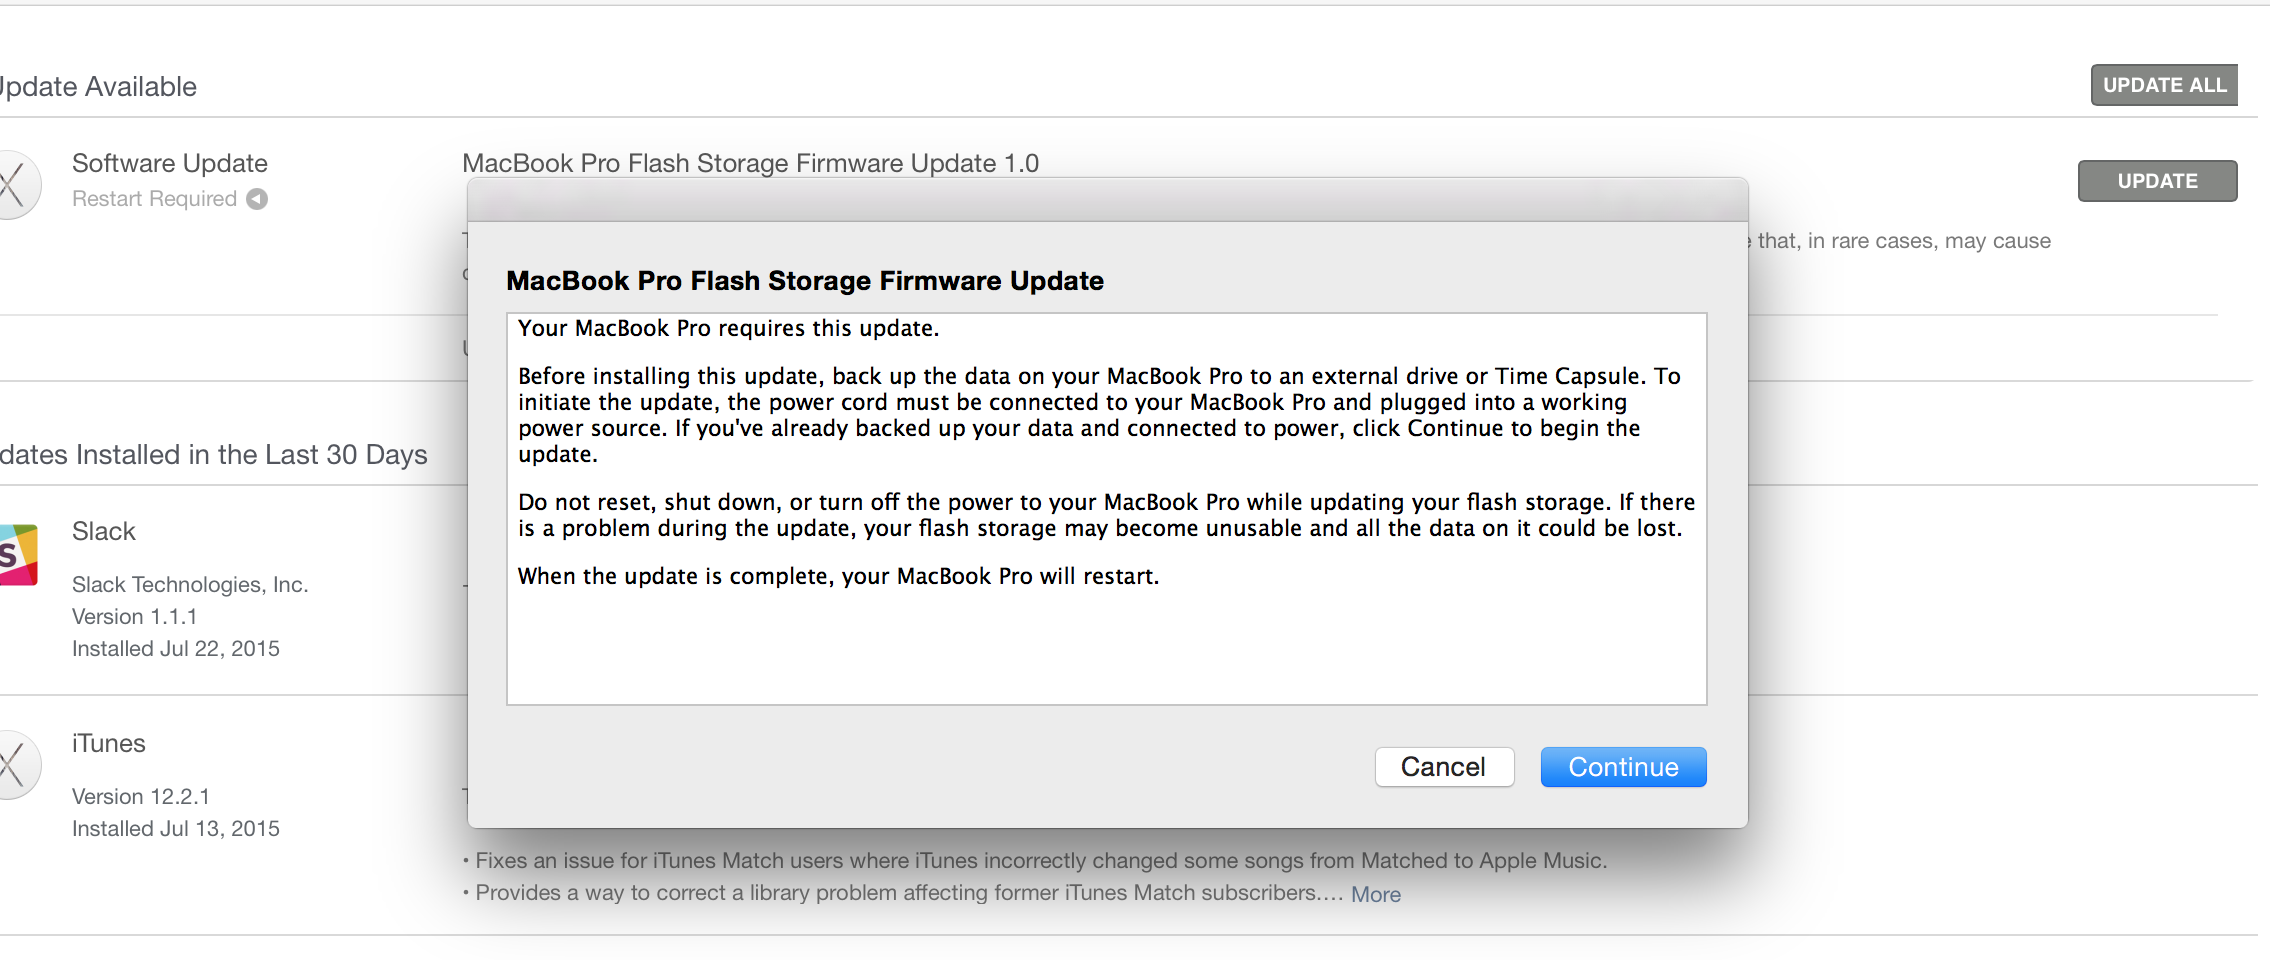Click the Restart Required arrow icon
This screenshot has width=2270, height=960.
pos(257,199)
